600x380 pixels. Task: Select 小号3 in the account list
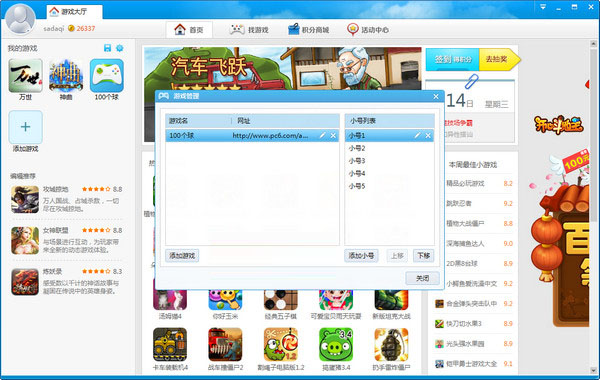pos(390,161)
